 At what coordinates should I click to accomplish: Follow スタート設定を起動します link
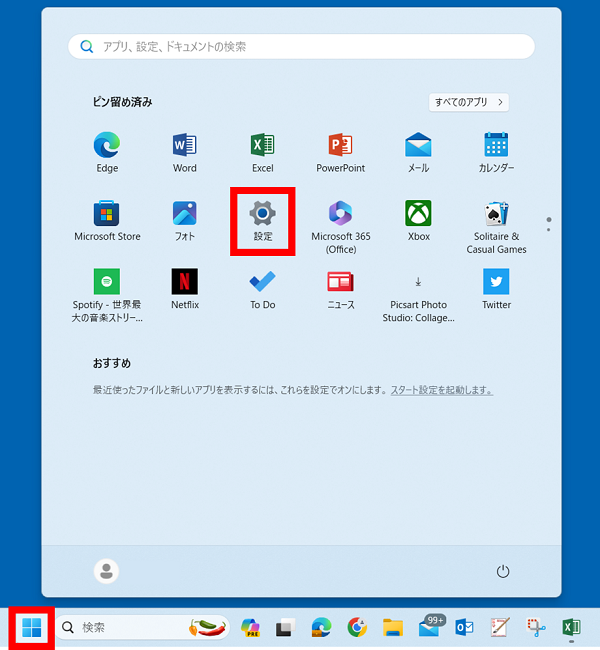pyautogui.click(x=442, y=390)
